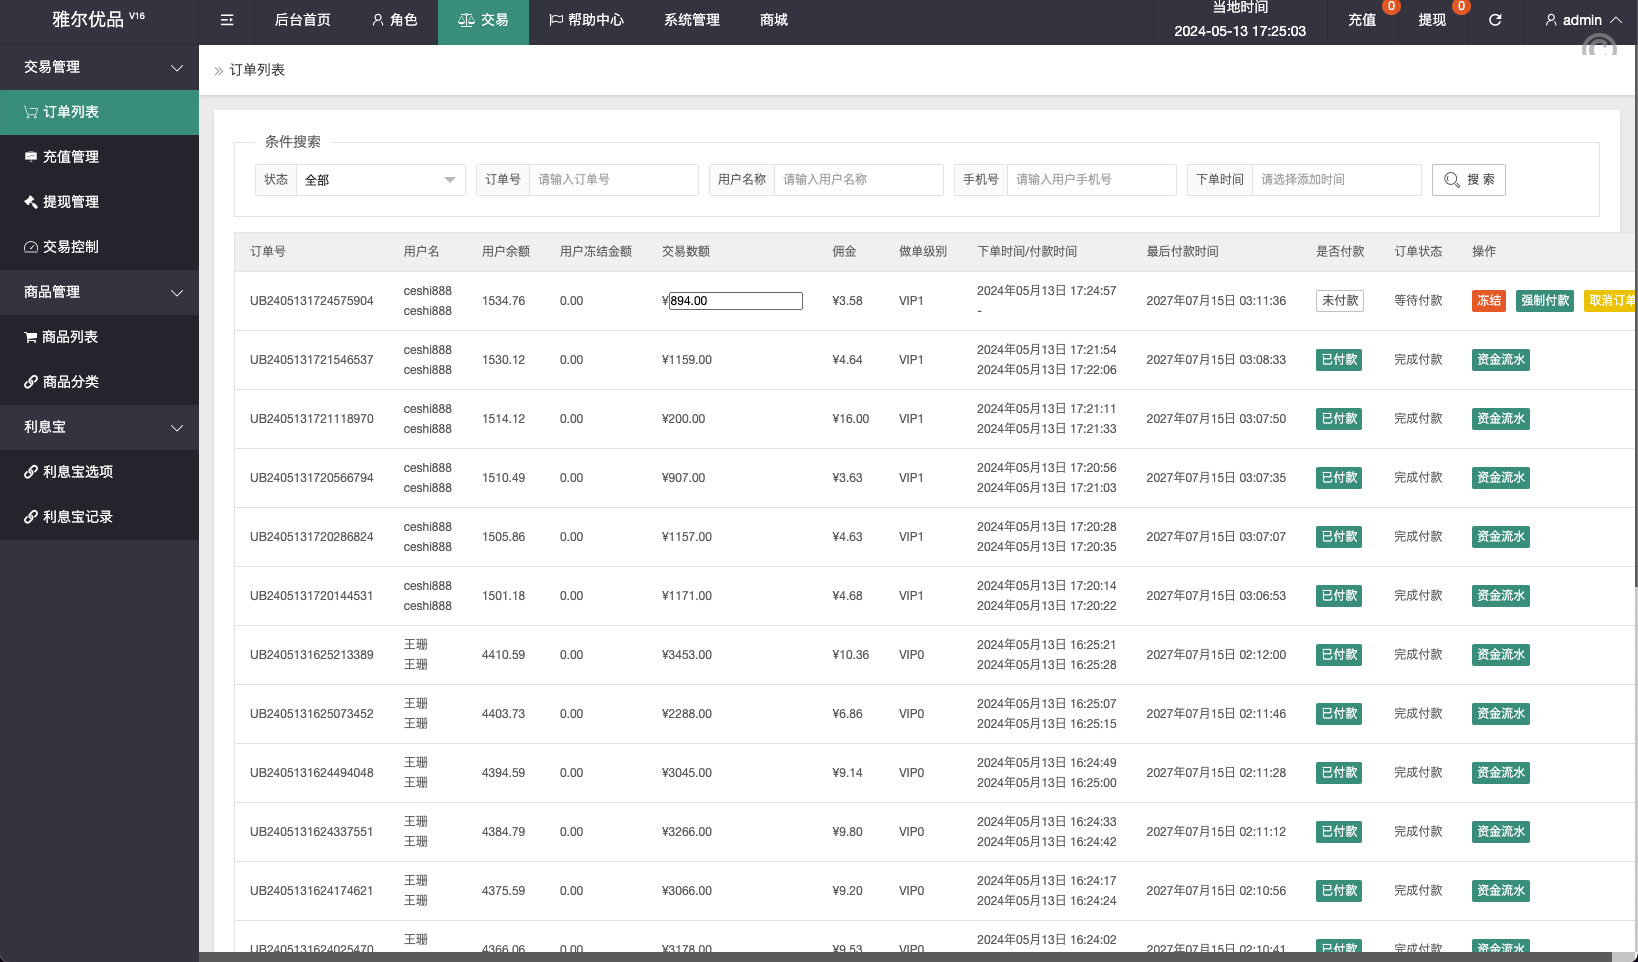The width and height of the screenshot is (1638, 962).
Task: Open 利息宝记录 in the sidebar
Action: pyautogui.click(x=77, y=517)
